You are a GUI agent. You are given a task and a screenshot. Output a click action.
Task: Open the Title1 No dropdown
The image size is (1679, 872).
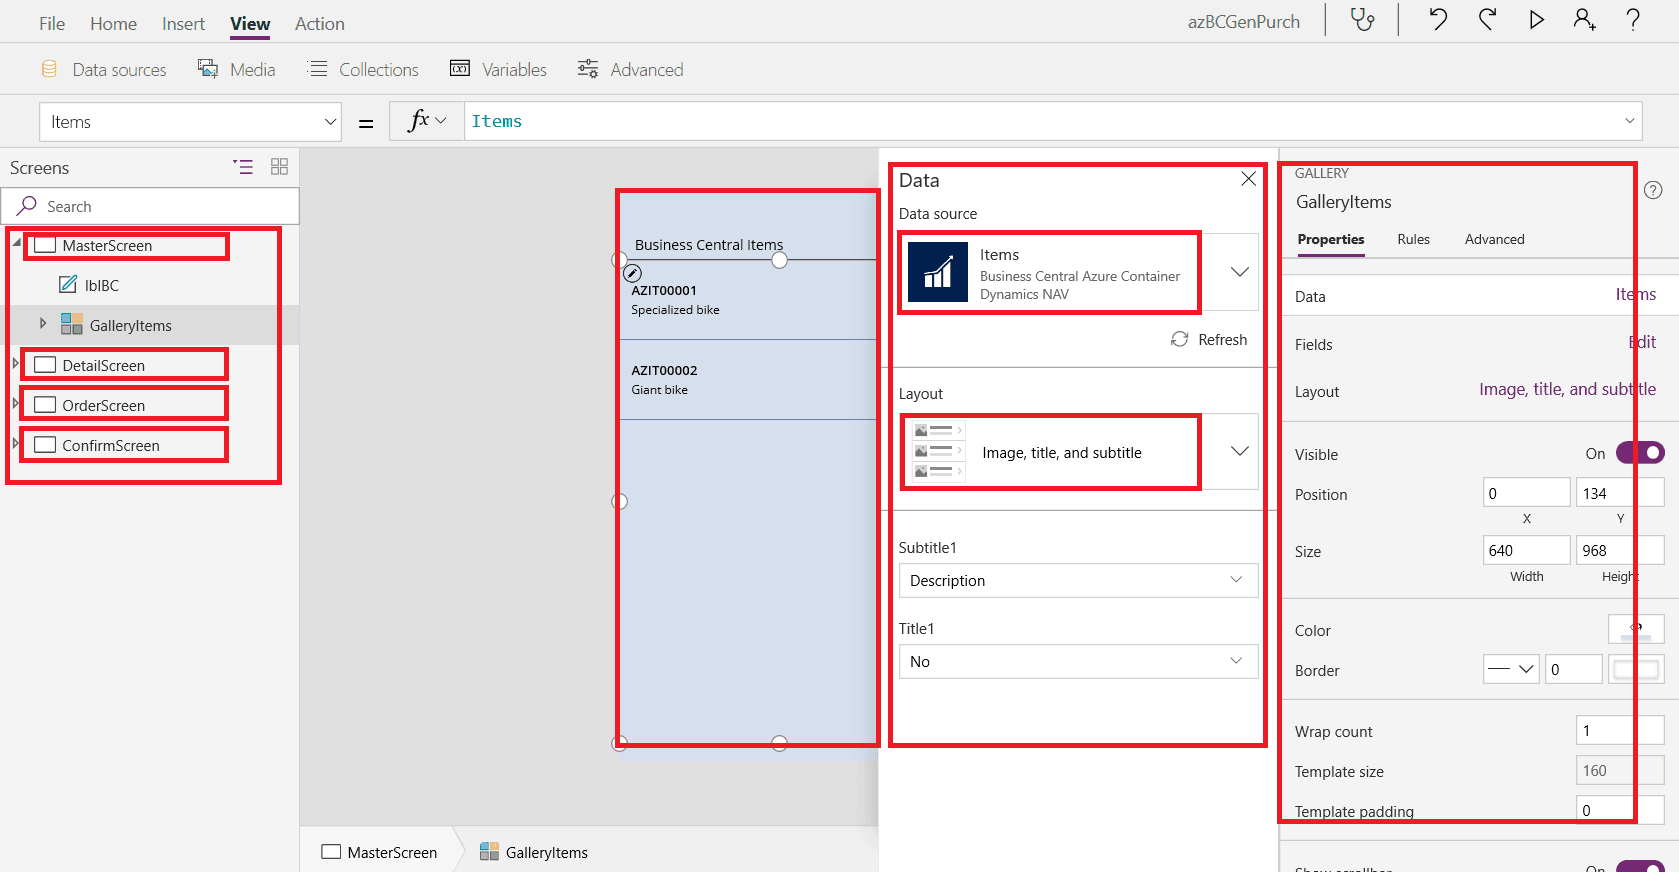1078,661
